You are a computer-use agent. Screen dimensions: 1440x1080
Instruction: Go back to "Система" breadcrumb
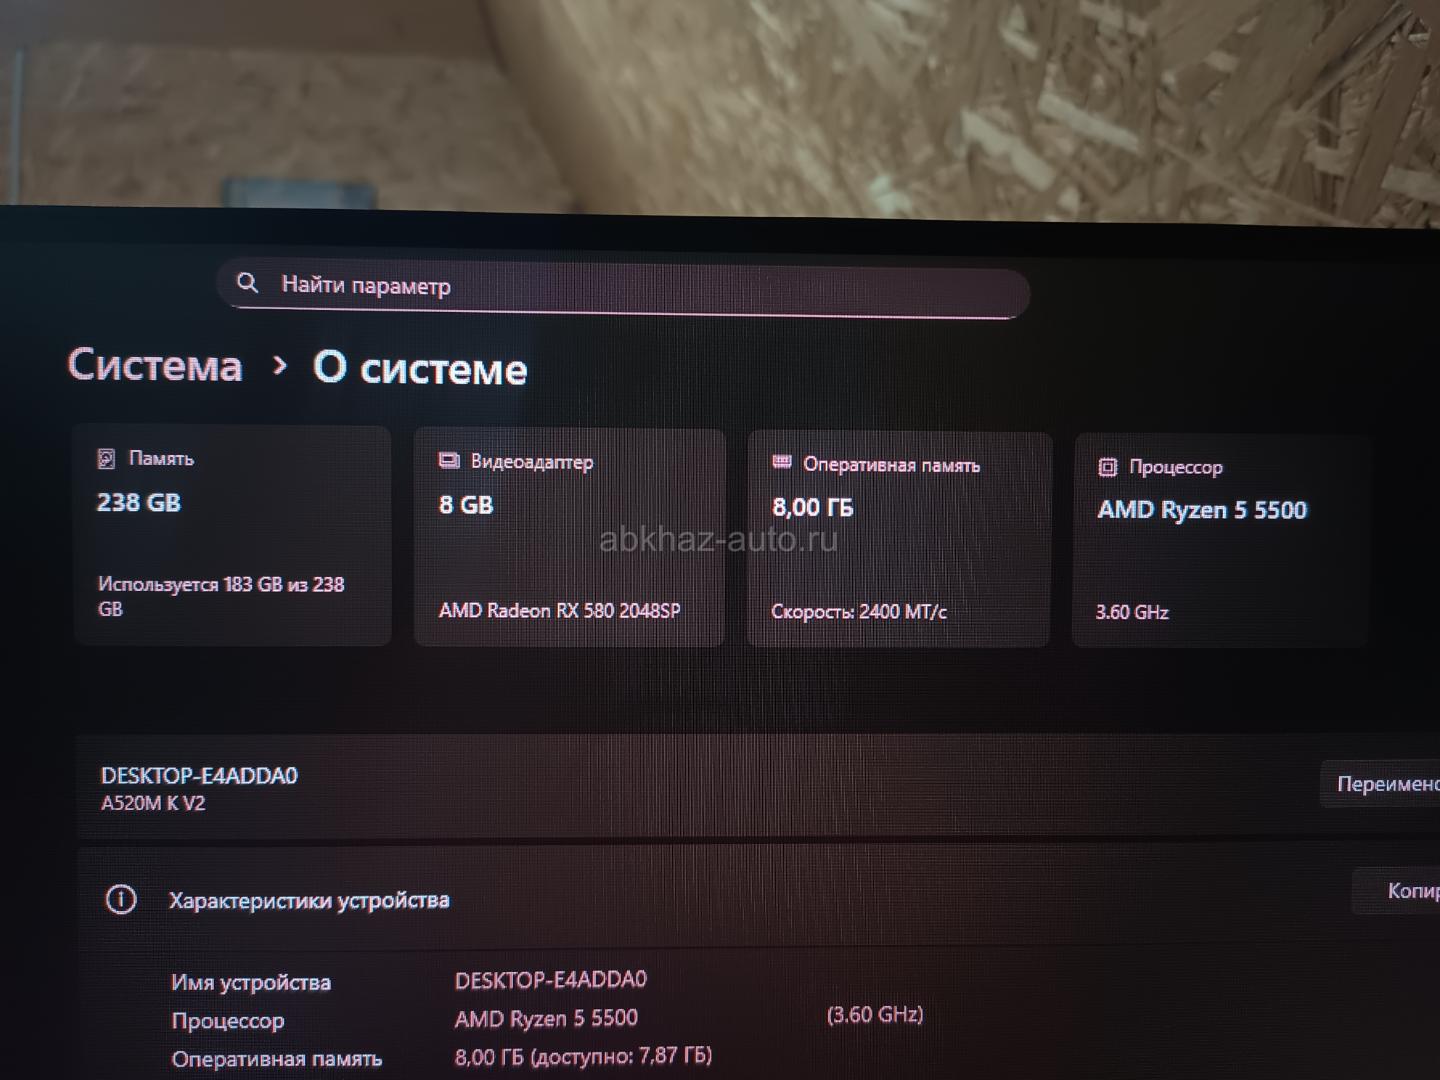pyautogui.click(x=155, y=365)
